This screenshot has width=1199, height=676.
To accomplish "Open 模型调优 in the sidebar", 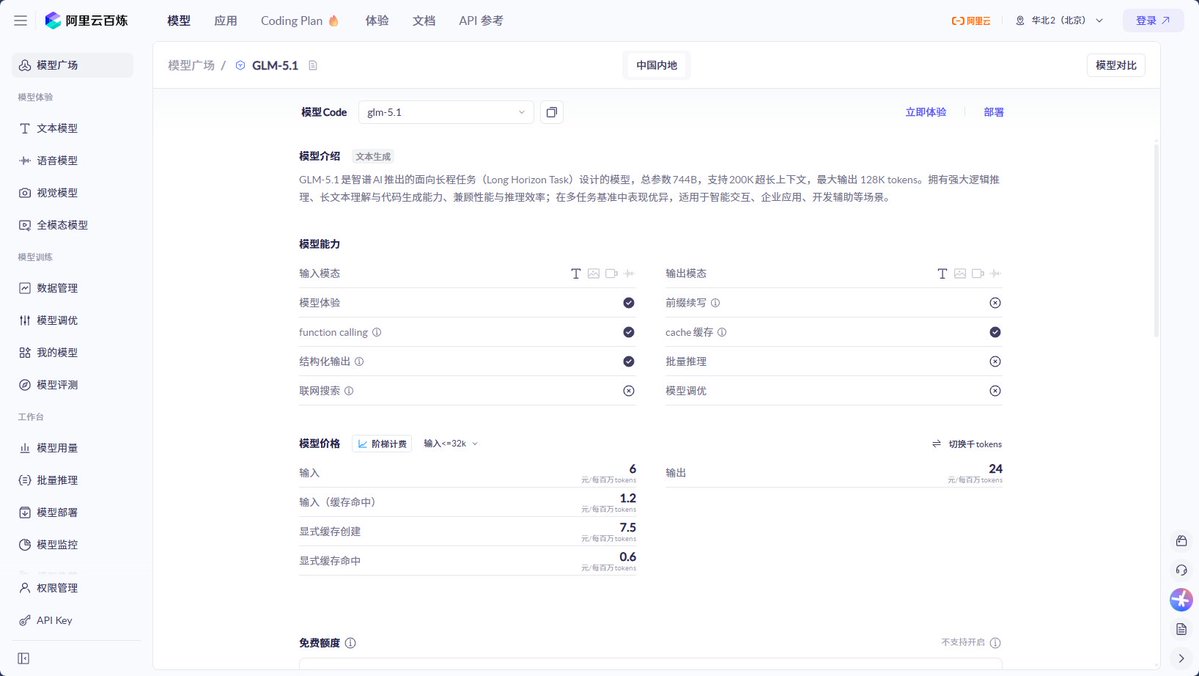I will pos(73,320).
